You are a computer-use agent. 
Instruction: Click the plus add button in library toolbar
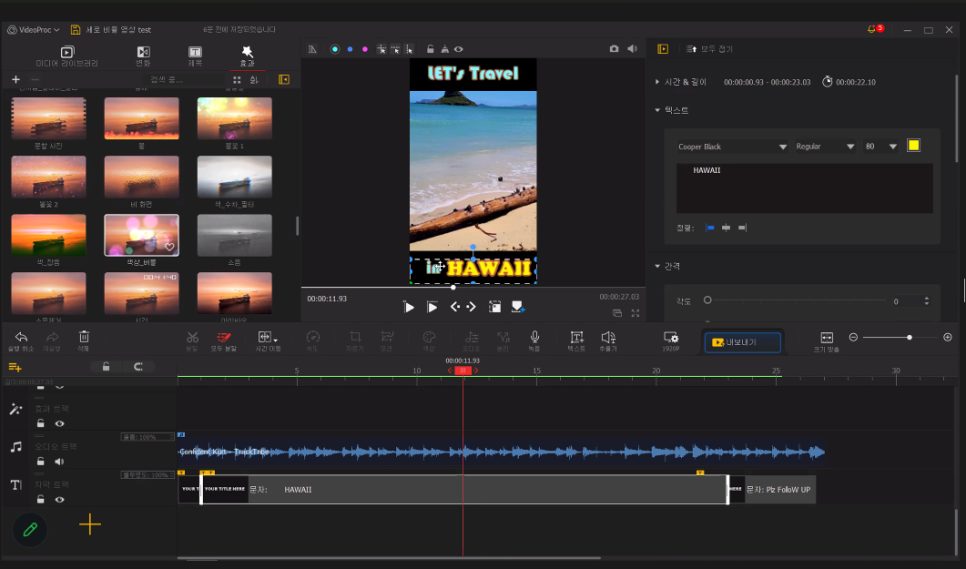click(x=16, y=79)
